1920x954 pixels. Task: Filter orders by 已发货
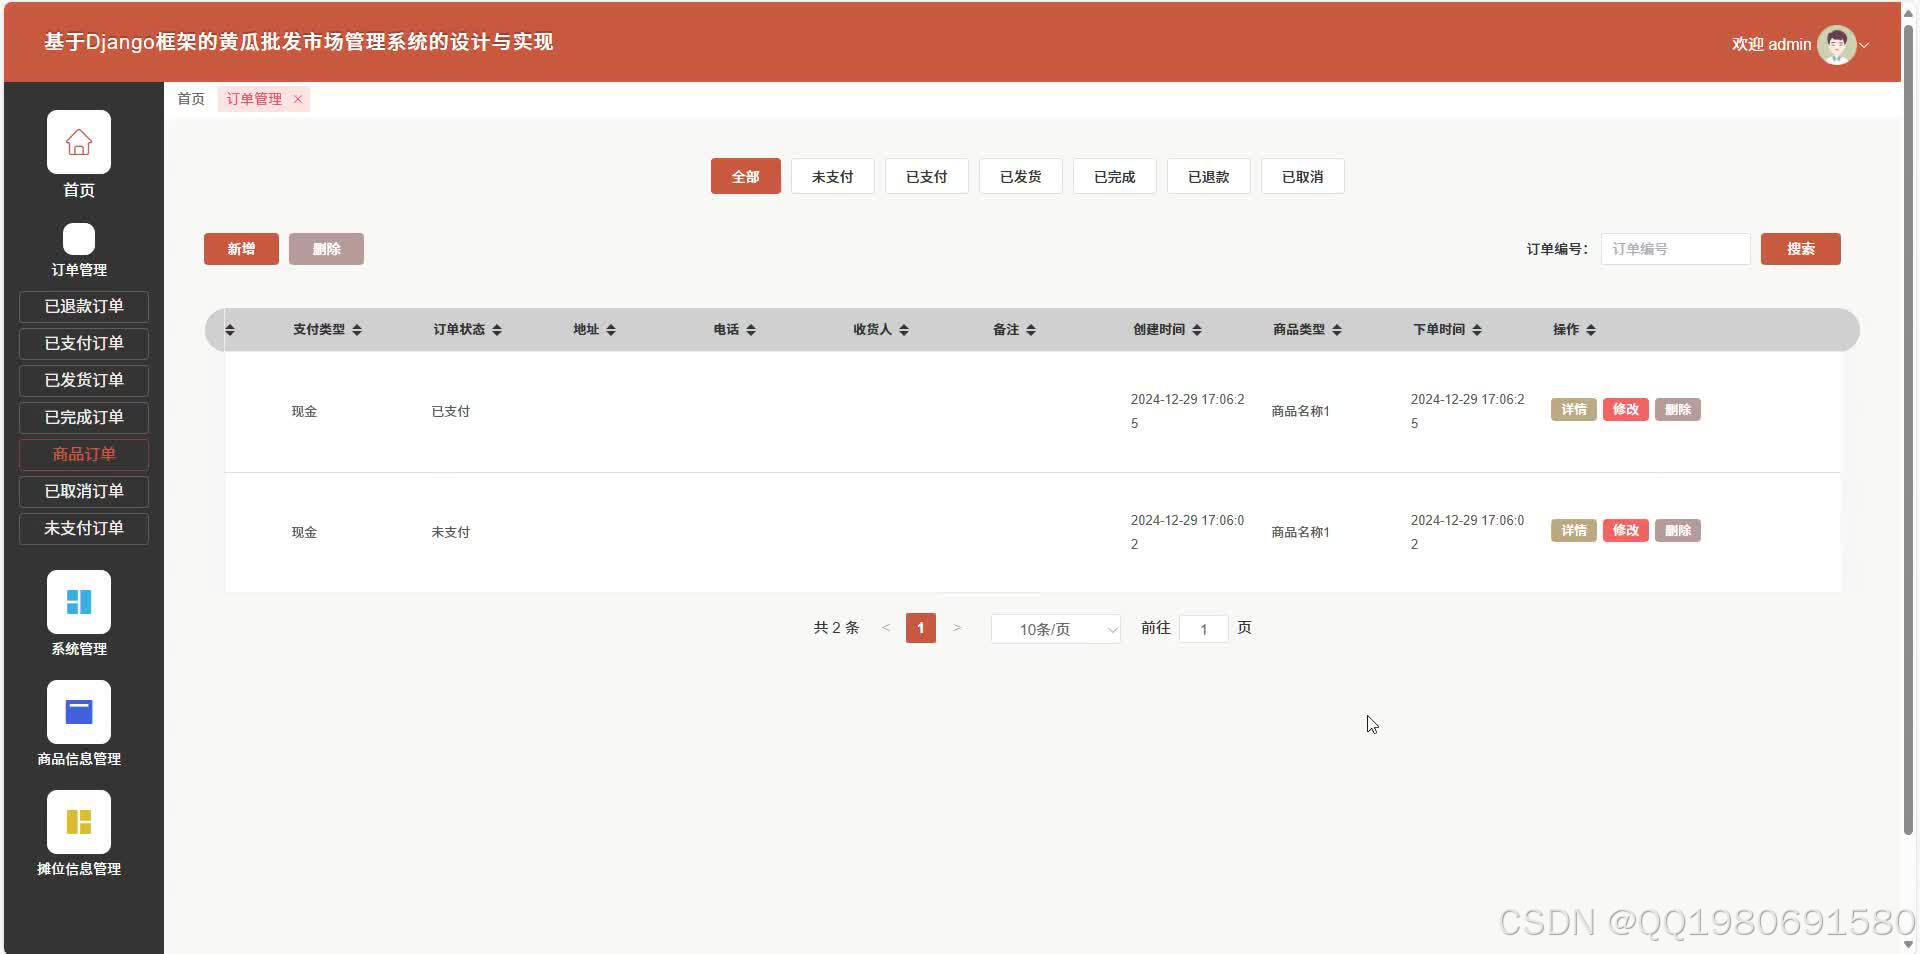[x=1021, y=176]
